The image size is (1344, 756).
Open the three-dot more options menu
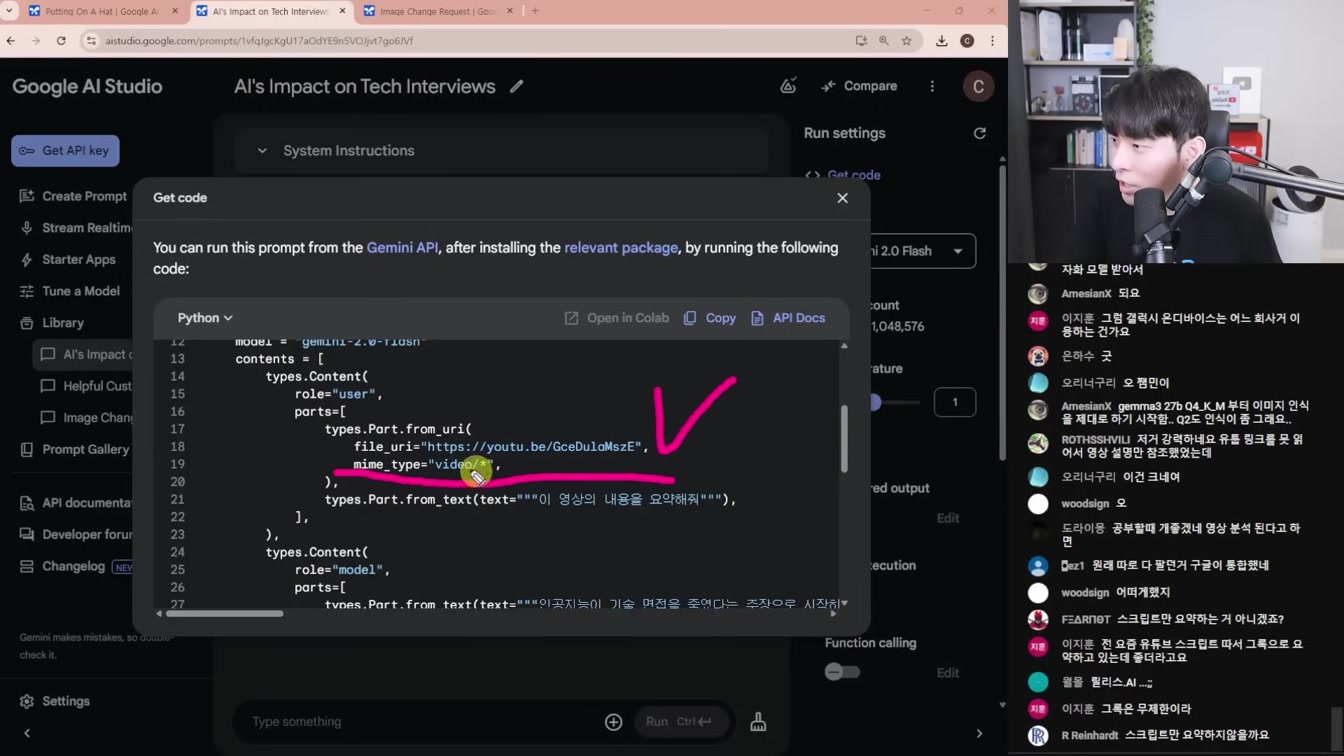pos(932,87)
